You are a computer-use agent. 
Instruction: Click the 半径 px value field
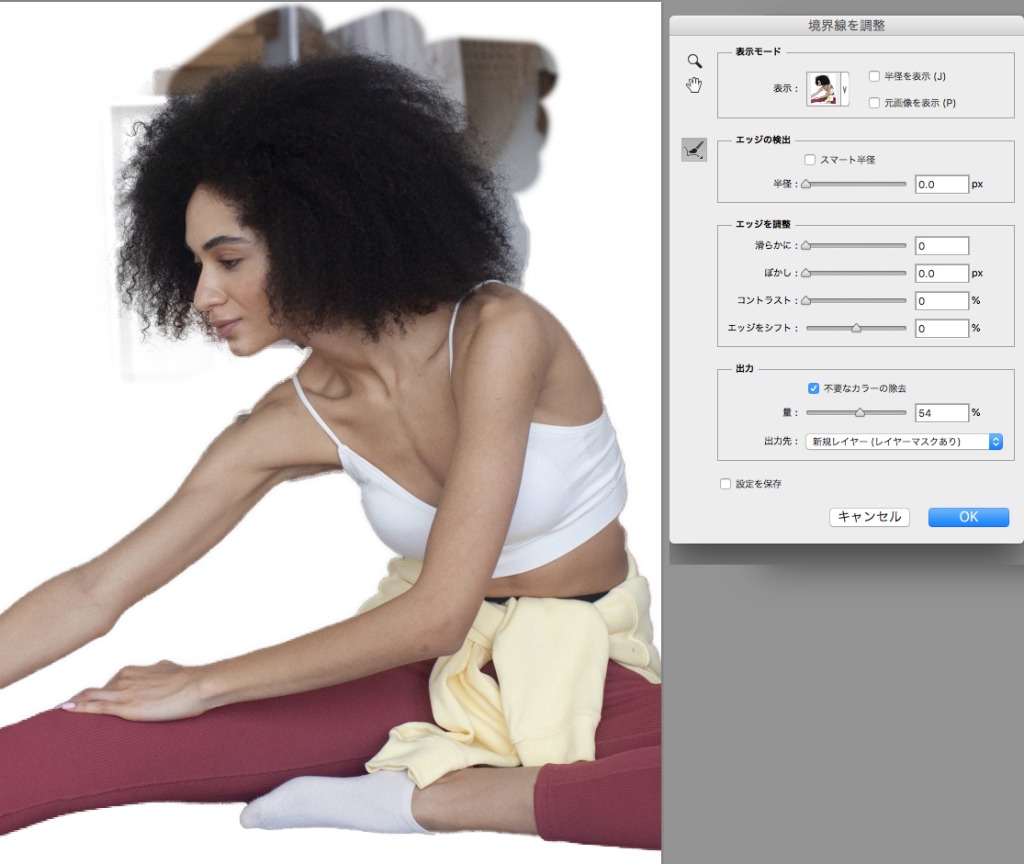[x=942, y=184]
